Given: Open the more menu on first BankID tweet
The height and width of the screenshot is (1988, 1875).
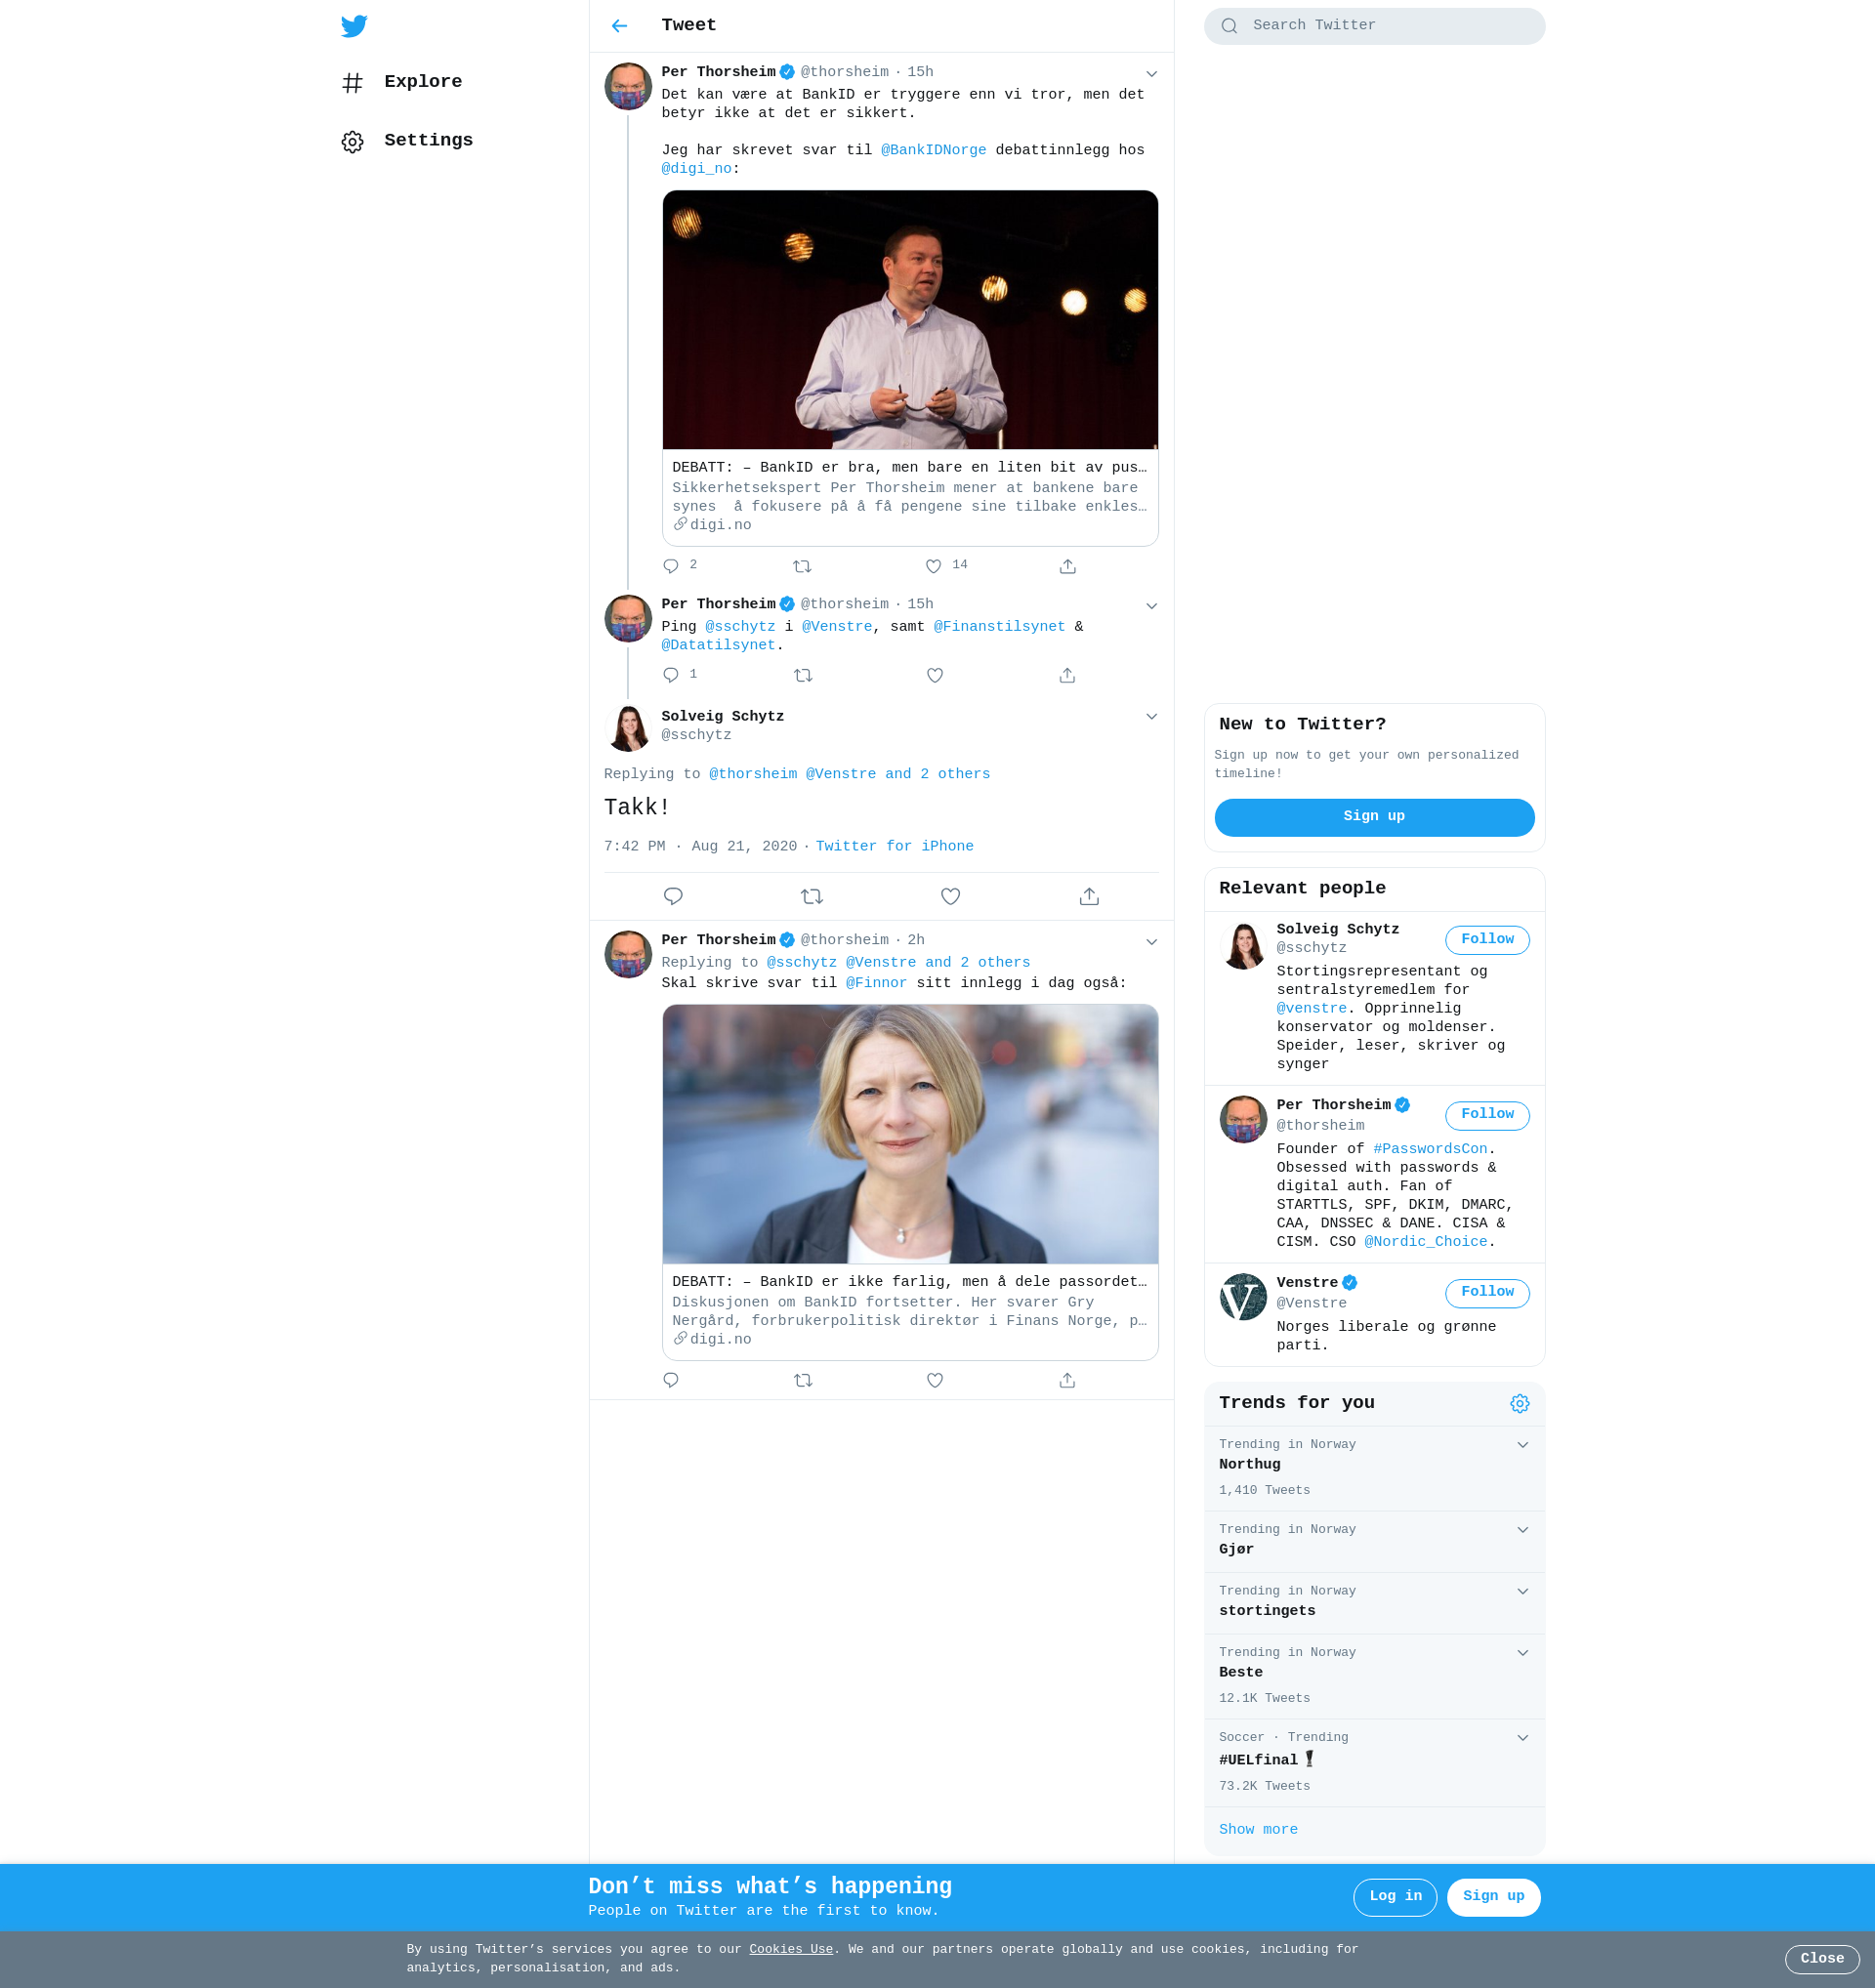Looking at the screenshot, I should click(1151, 74).
